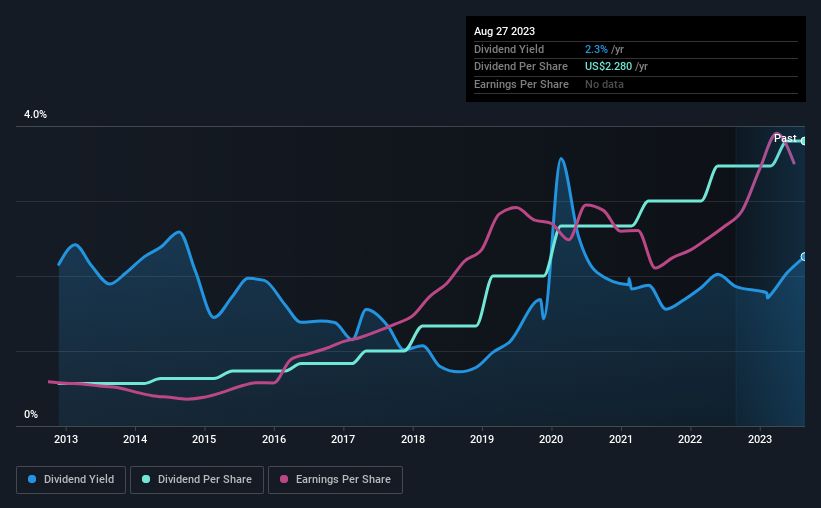Click the 0% y-axis label
This screenshot has height=508, width=821.
pyautogui.click(x=31, y=414)
